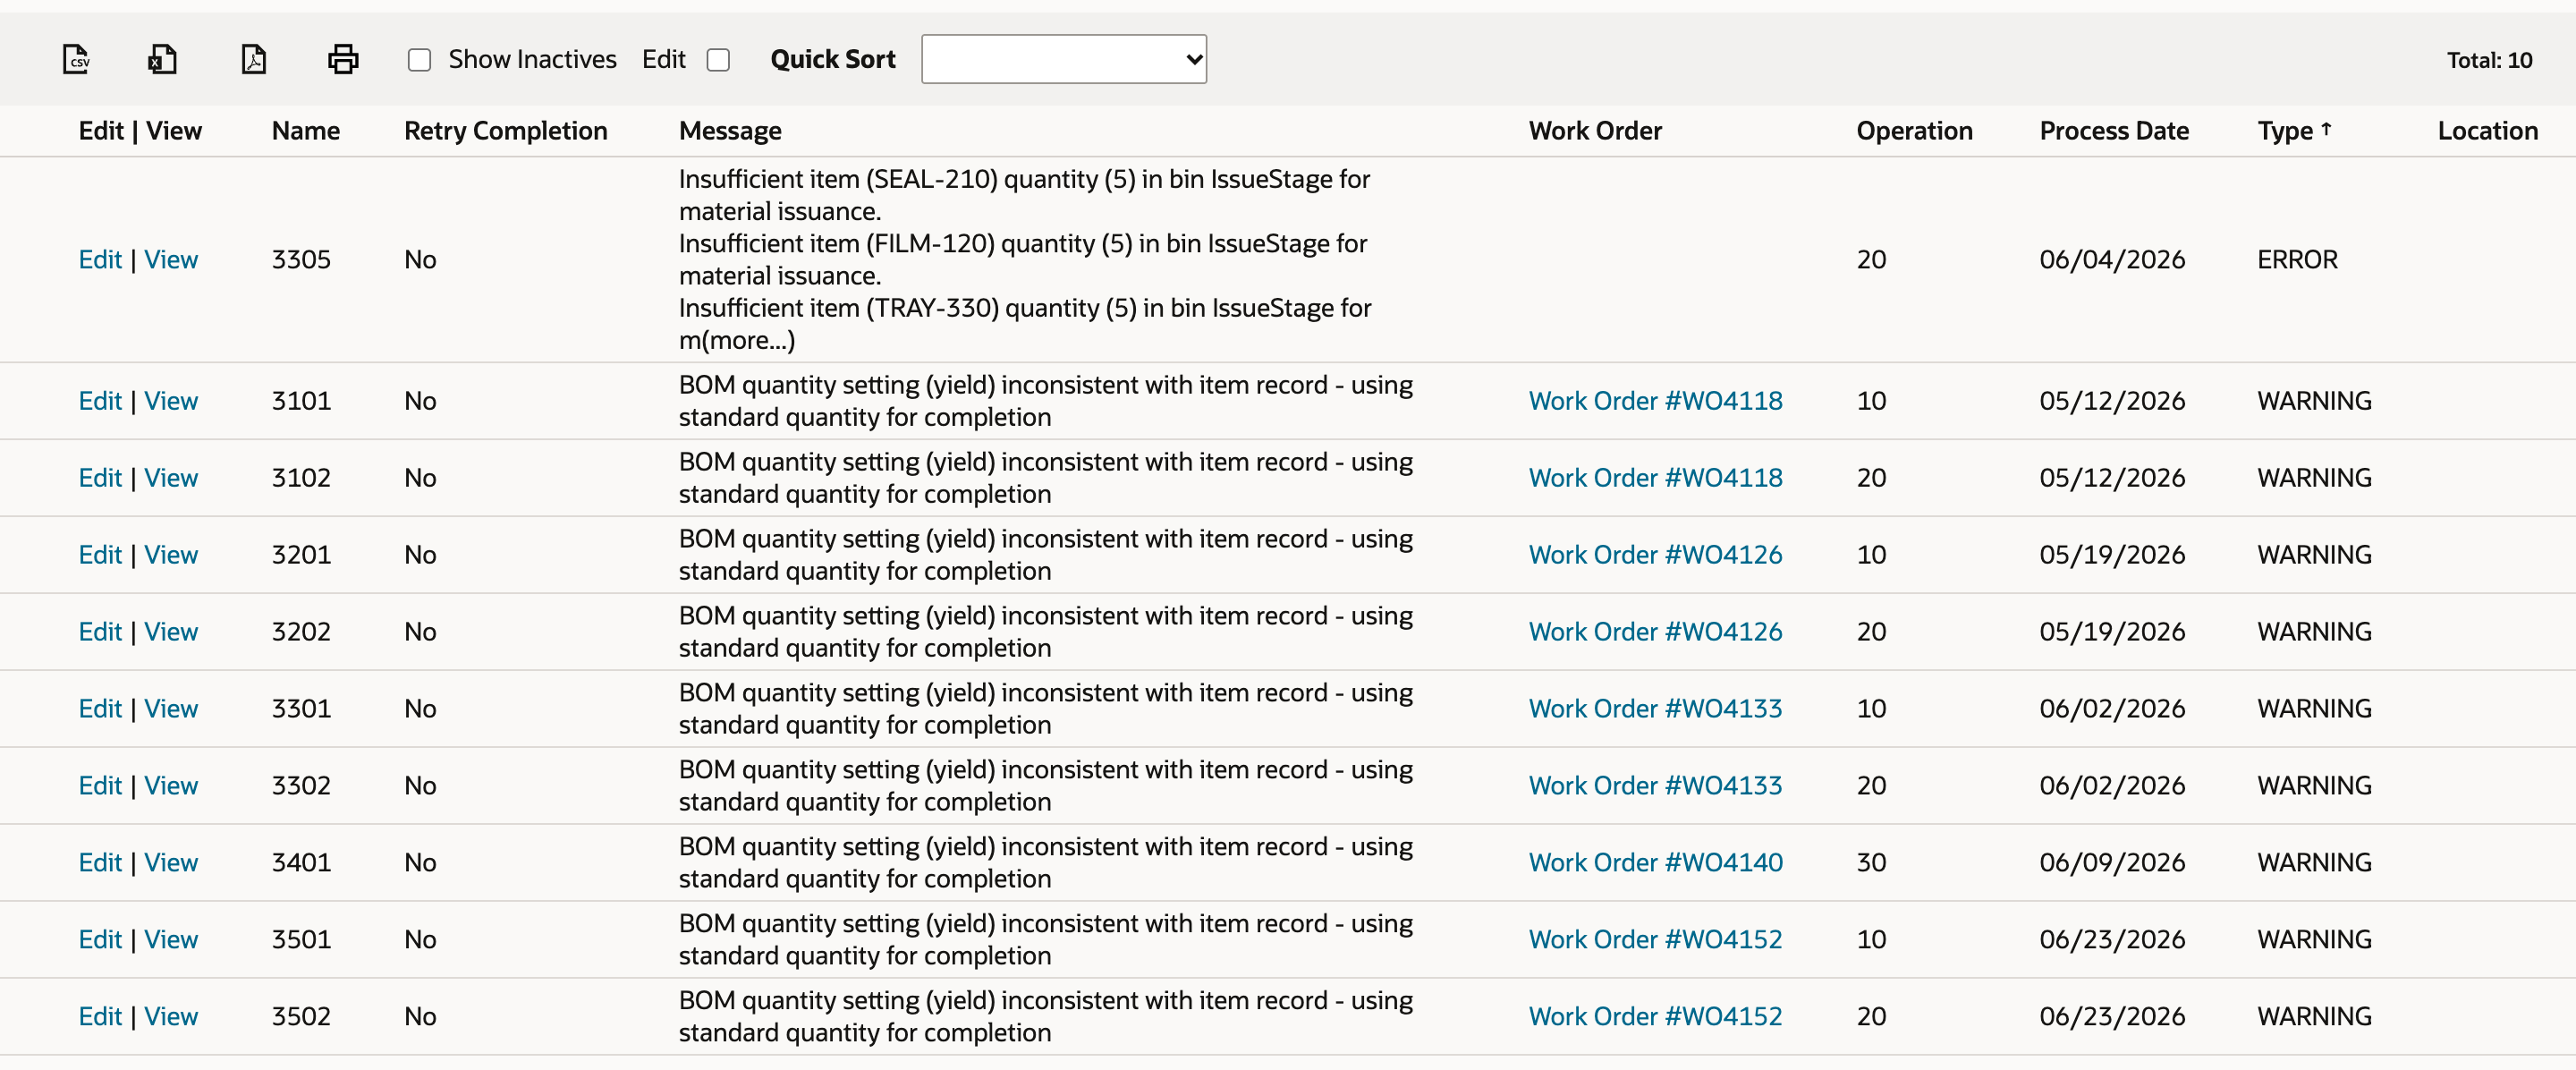Open Work Order #WO4118 for record 3101
The width and height of the screenshot is (2576, 1070).
point(1655,401)
